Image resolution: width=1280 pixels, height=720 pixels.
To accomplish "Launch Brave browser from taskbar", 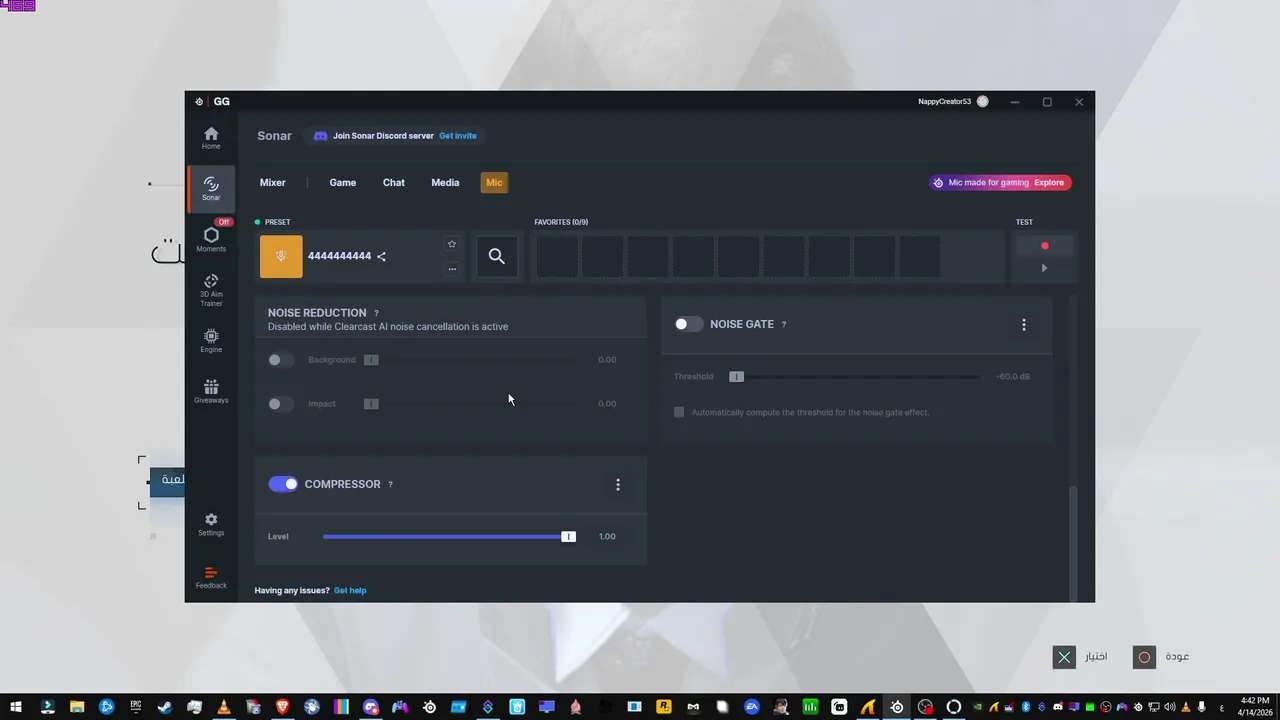I will pos(282,707).
